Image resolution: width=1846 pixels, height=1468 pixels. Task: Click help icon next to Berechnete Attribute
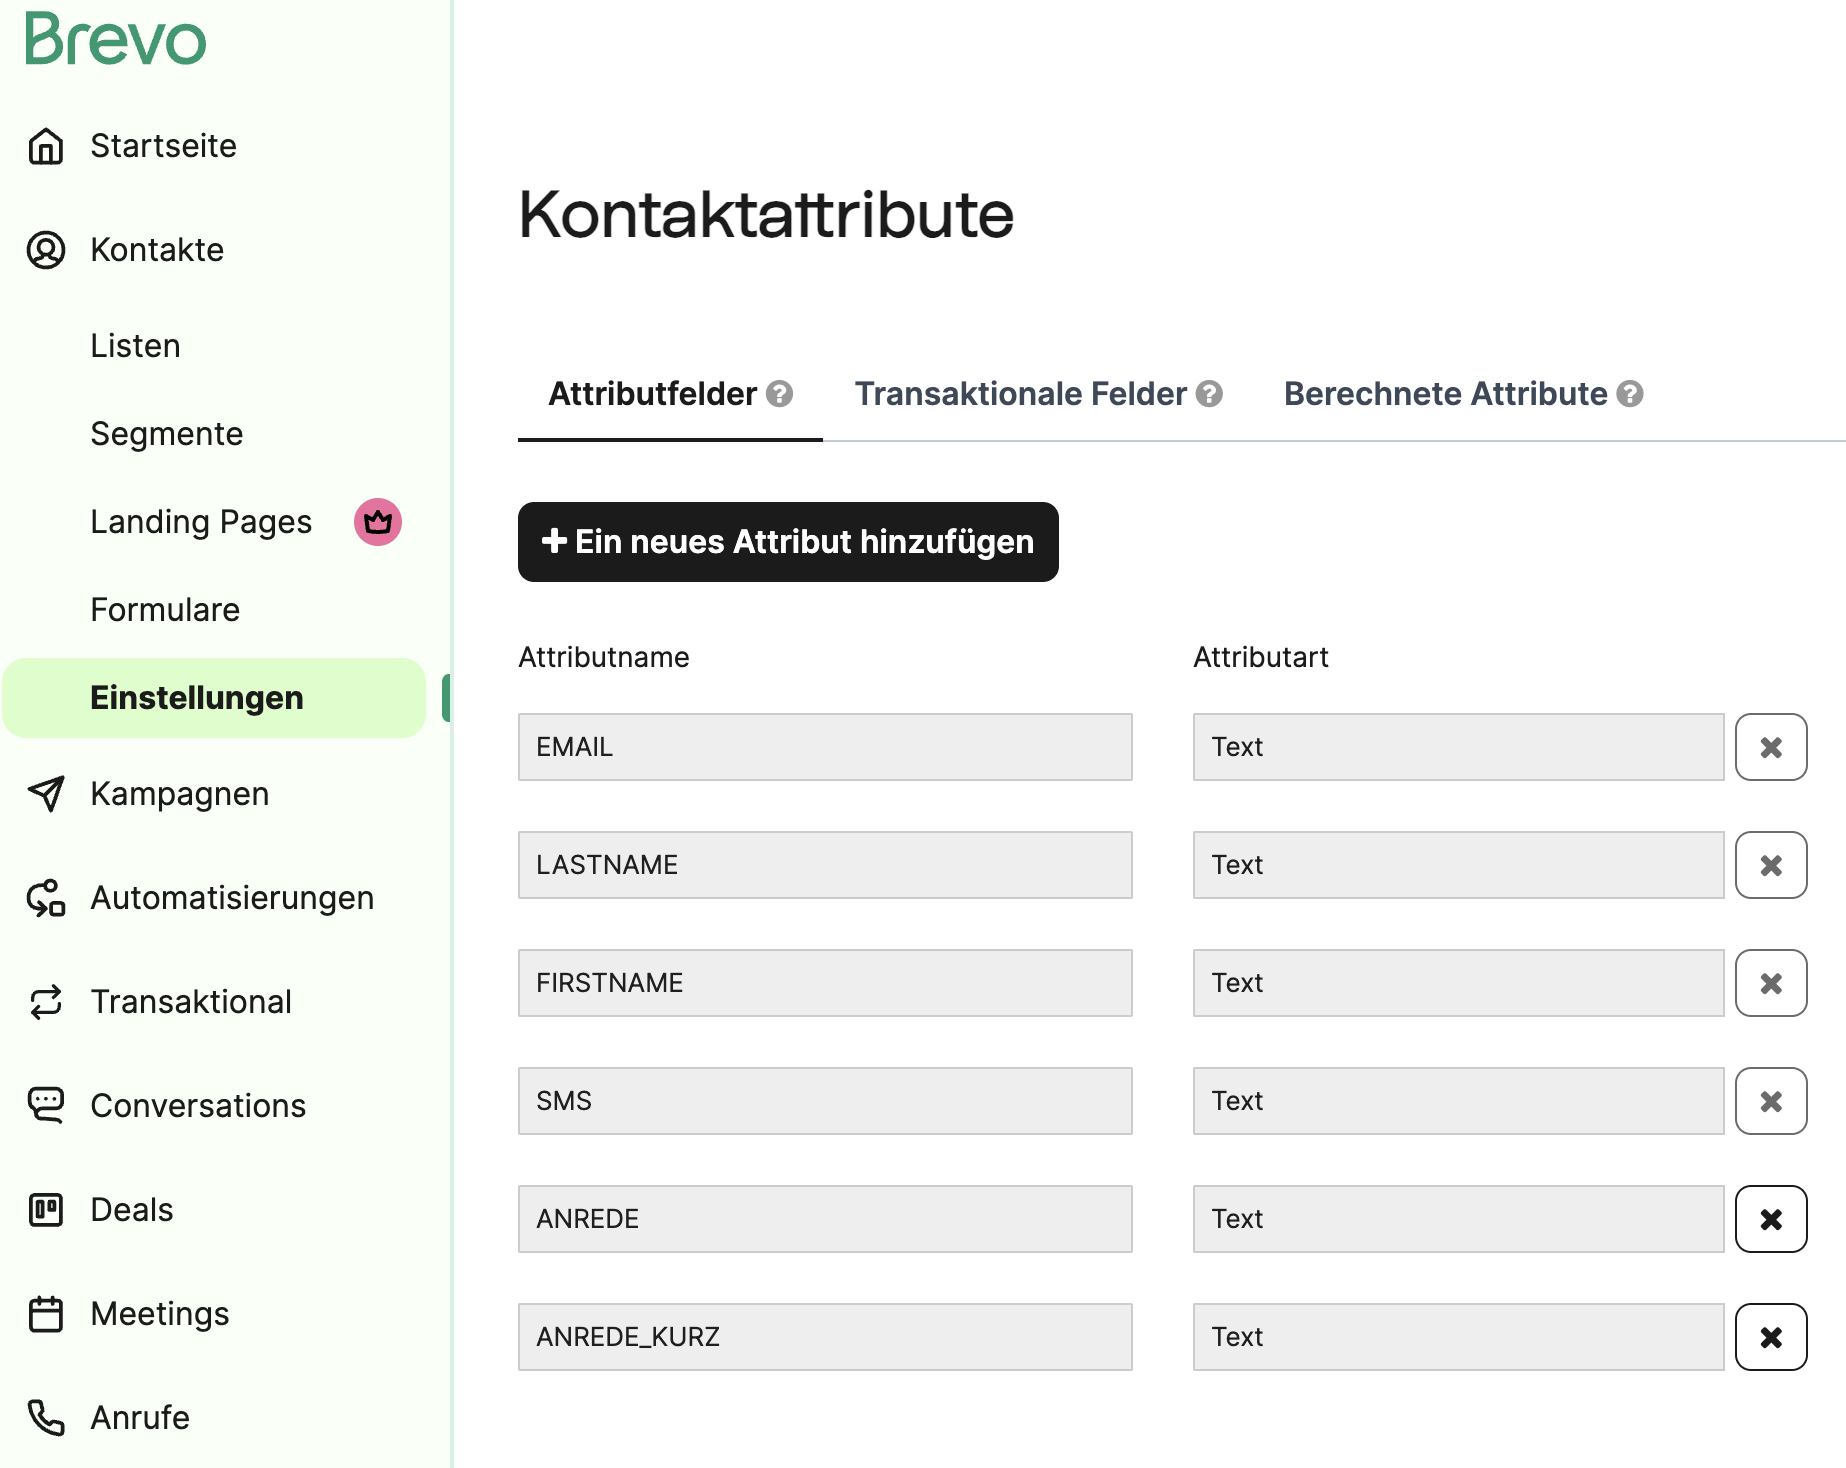click(1630, 394)
